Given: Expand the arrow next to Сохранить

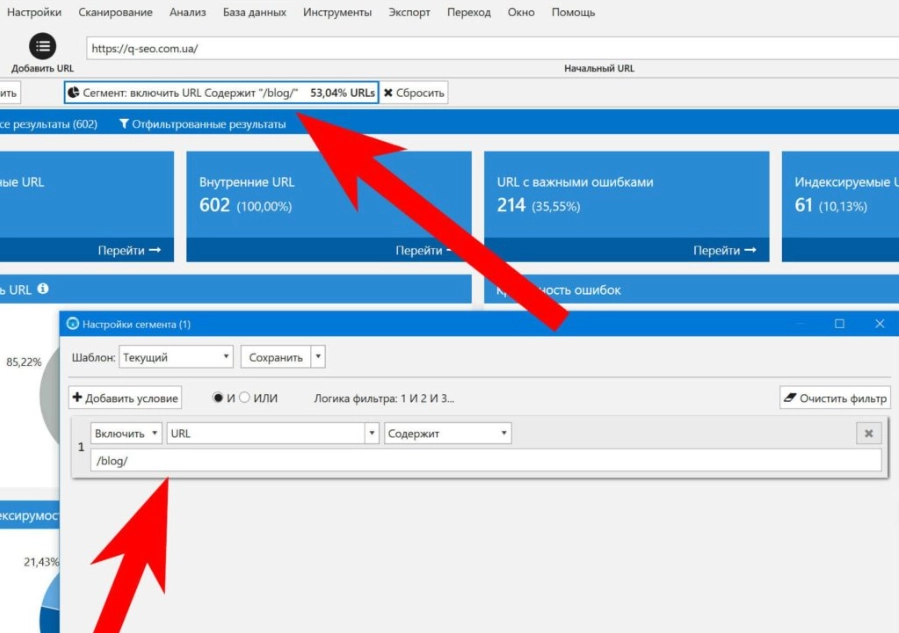Looking at the screenshot, I should point(318,357).
